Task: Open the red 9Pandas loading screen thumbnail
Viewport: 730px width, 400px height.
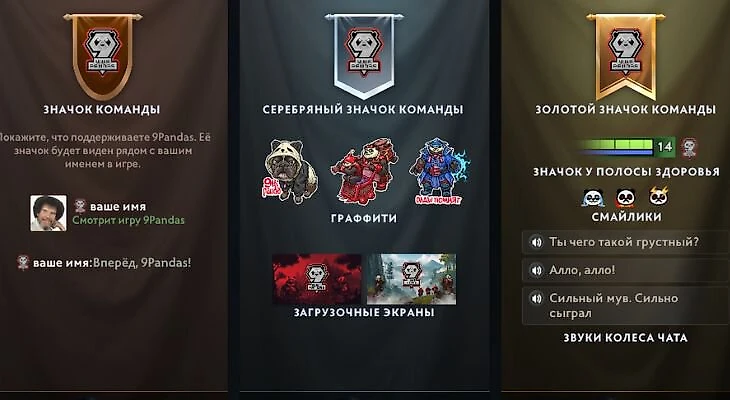Action: coord(317,278)
